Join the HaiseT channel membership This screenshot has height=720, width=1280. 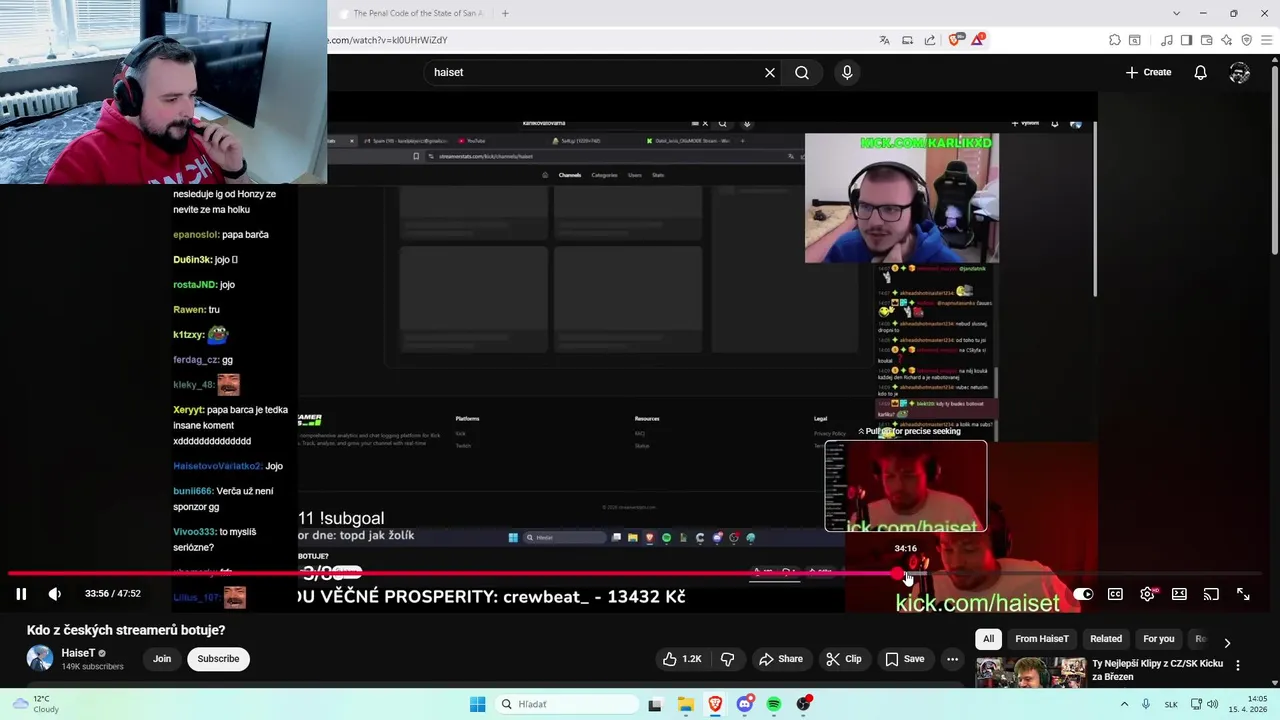(162, 659)
